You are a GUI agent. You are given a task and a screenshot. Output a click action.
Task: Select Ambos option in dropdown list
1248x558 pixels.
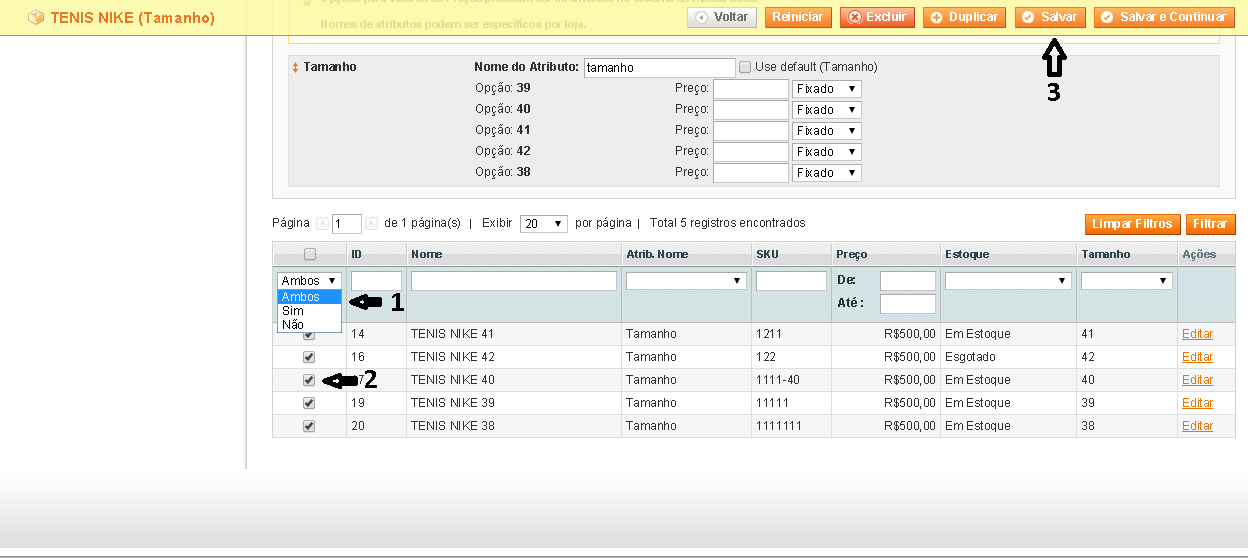pos(309,297)
